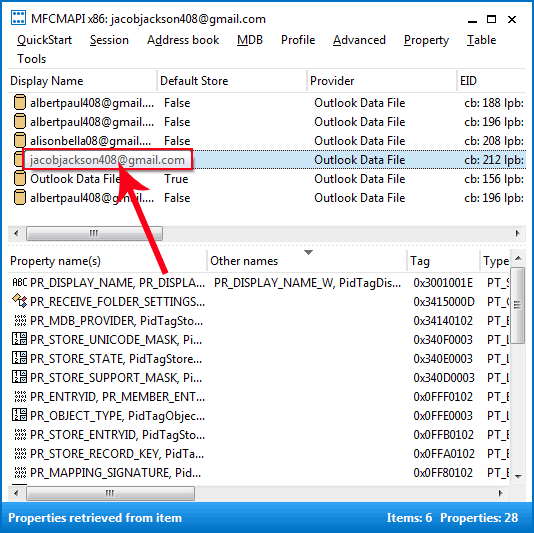Select the PR_RECEIVE_FOLDER_SETTINGS property
Screen dimensions: 534x533
[x=117, y=302]
